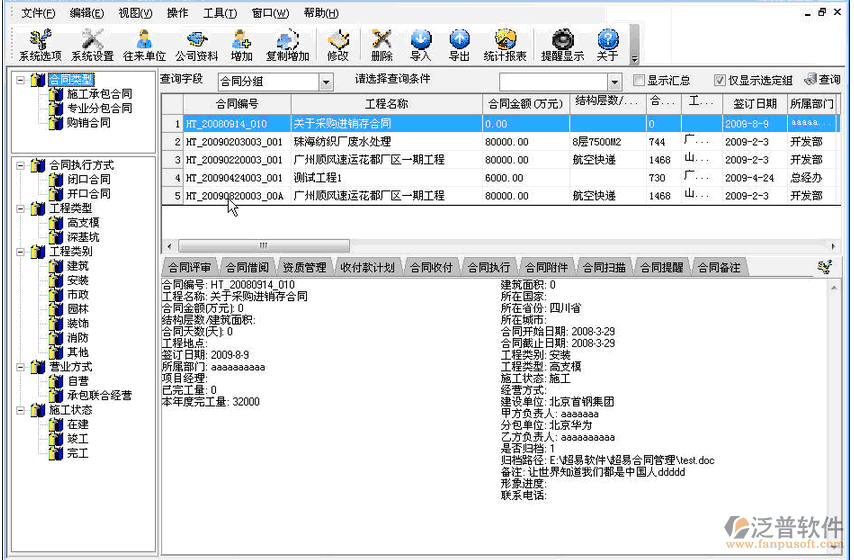Open the 系统选项 toolbar icon

click(40, 40)
